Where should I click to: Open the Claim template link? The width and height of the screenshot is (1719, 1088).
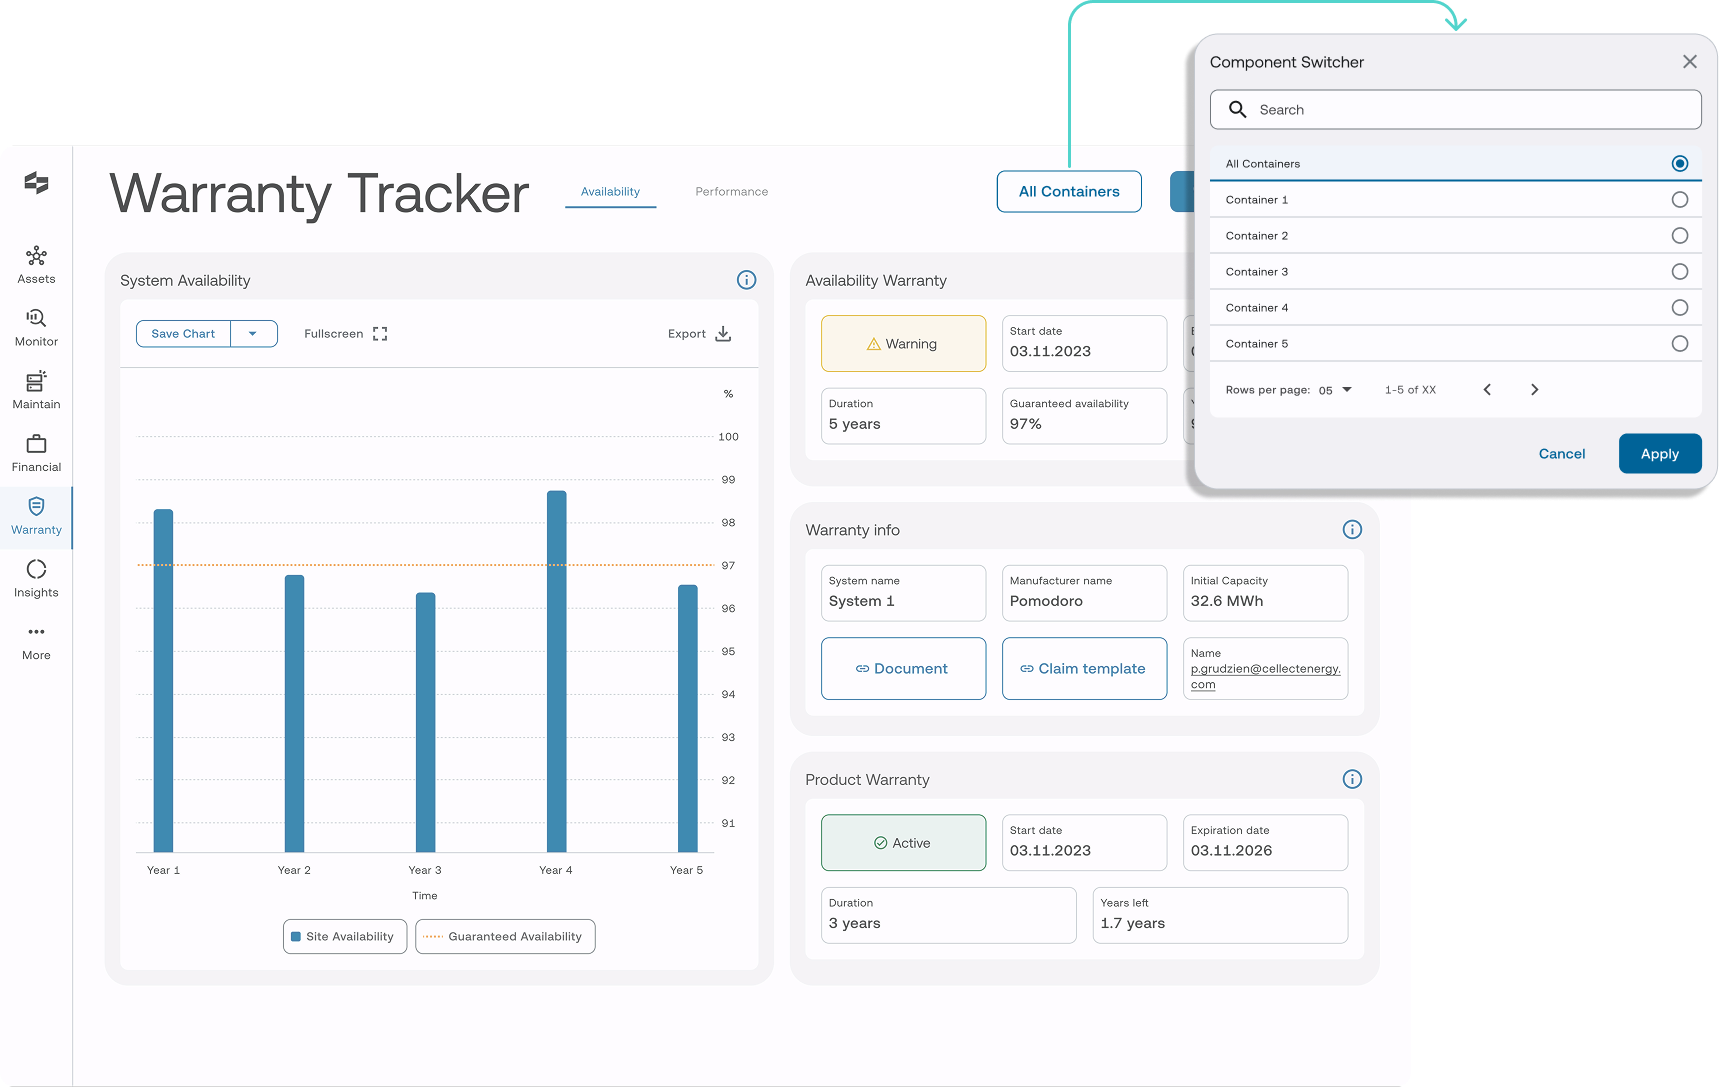coord(1084,669)
